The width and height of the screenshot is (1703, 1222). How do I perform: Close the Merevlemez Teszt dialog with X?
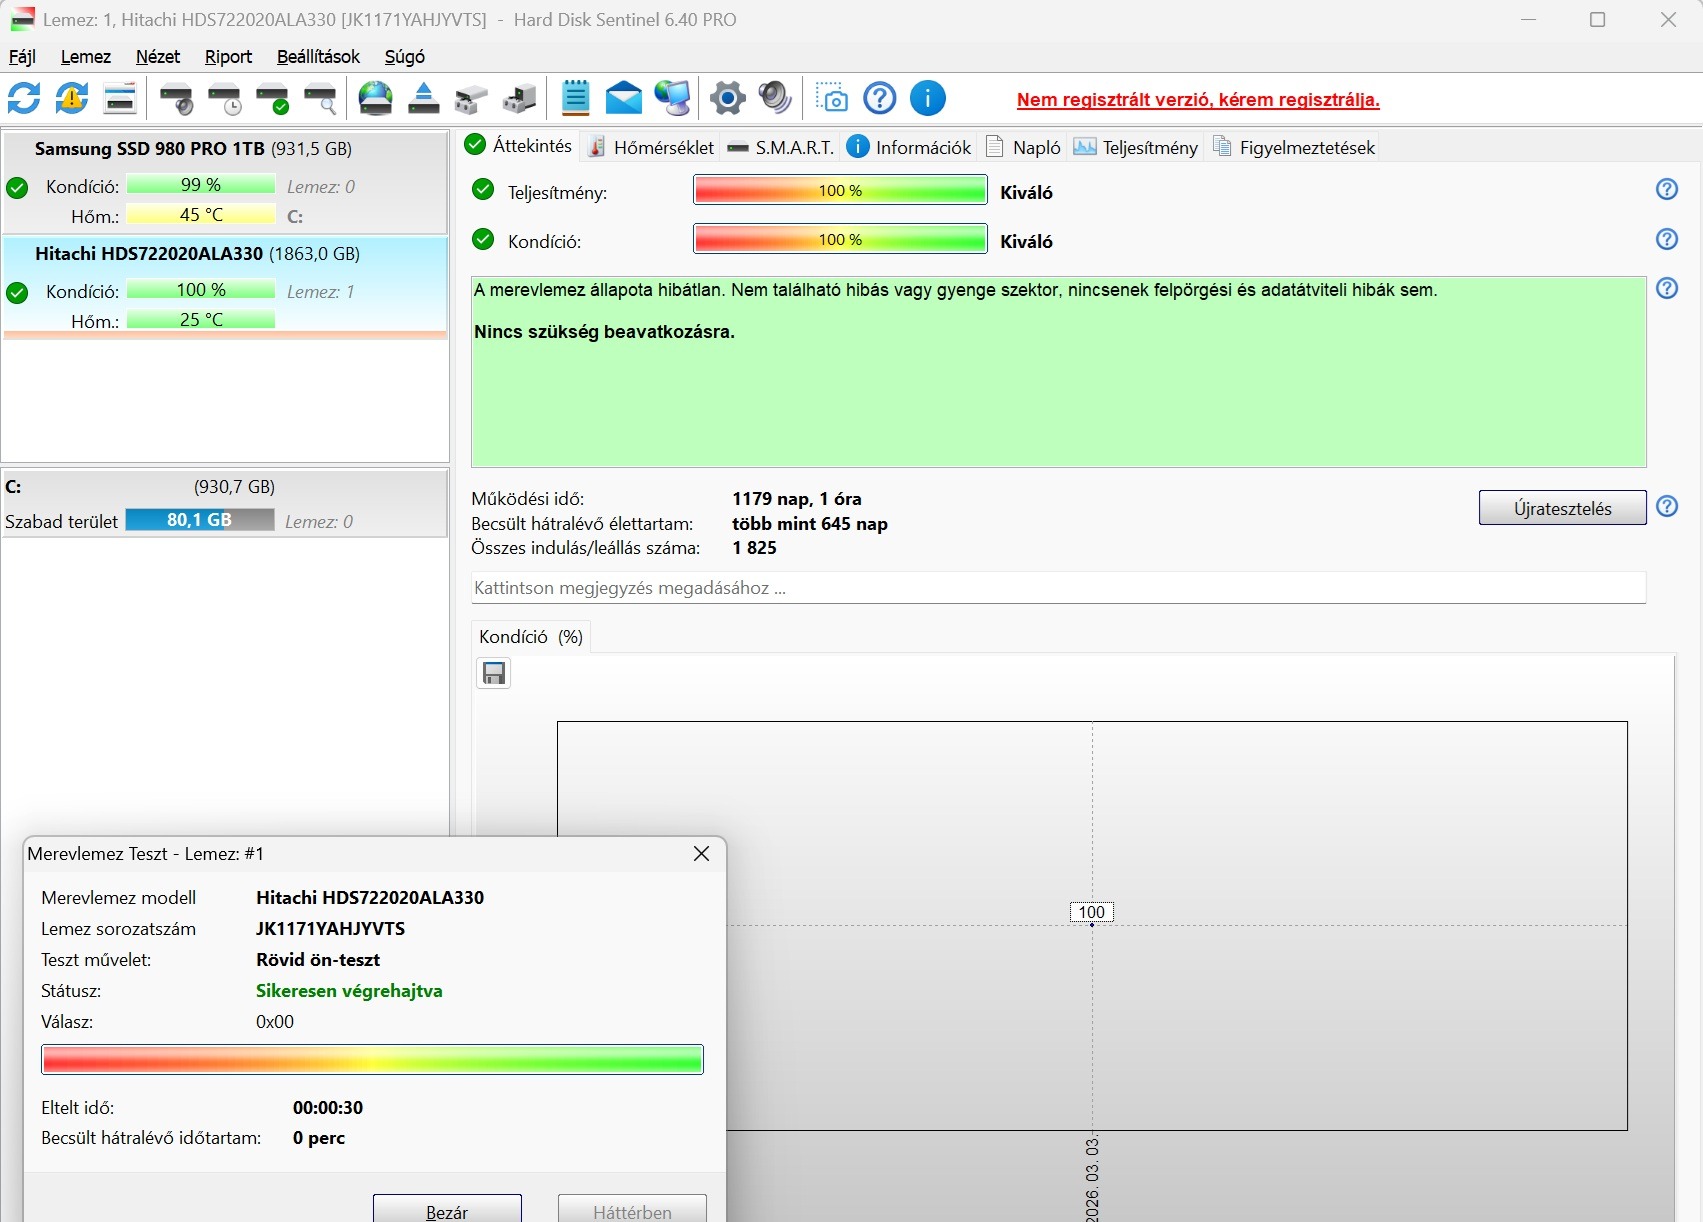[x=702, y=853]
